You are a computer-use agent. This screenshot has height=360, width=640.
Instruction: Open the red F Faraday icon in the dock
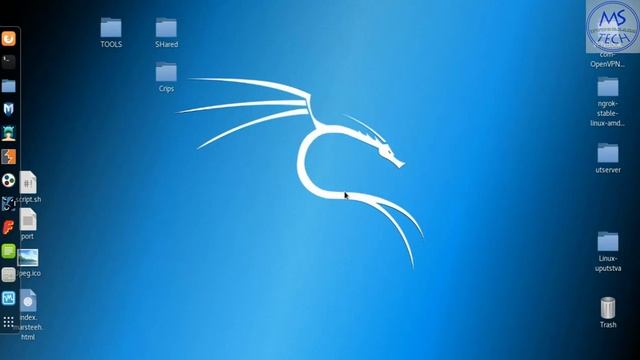coord(9,227)
